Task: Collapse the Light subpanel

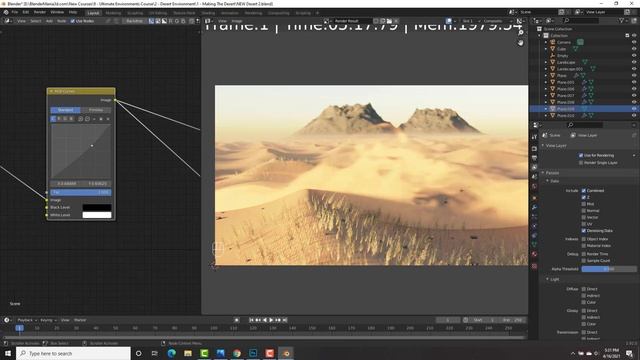Action: point(548,279)
